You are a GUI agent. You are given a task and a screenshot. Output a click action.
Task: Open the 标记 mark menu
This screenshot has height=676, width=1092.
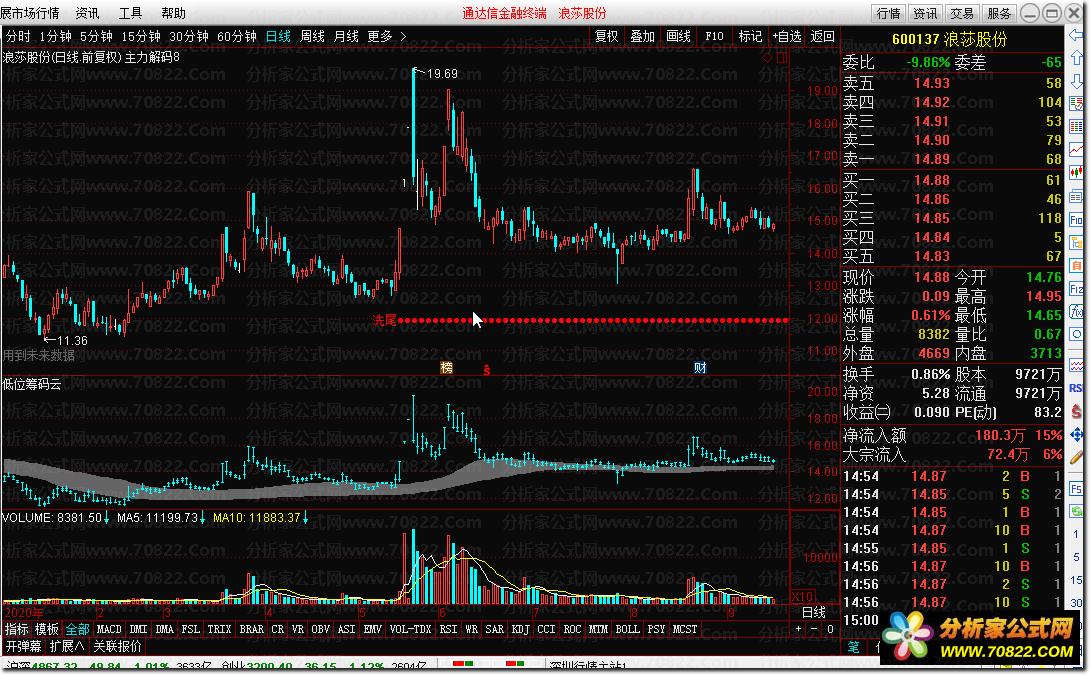point(750,36)
